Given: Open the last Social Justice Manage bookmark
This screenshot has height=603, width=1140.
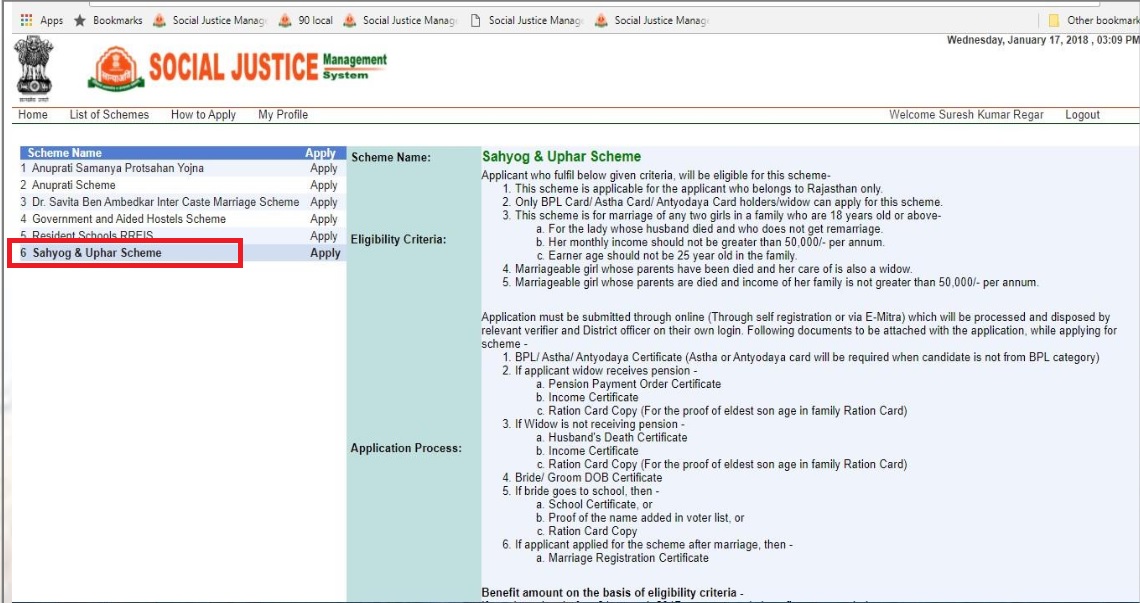Looking at the screenshot, I should click(652, 20).
